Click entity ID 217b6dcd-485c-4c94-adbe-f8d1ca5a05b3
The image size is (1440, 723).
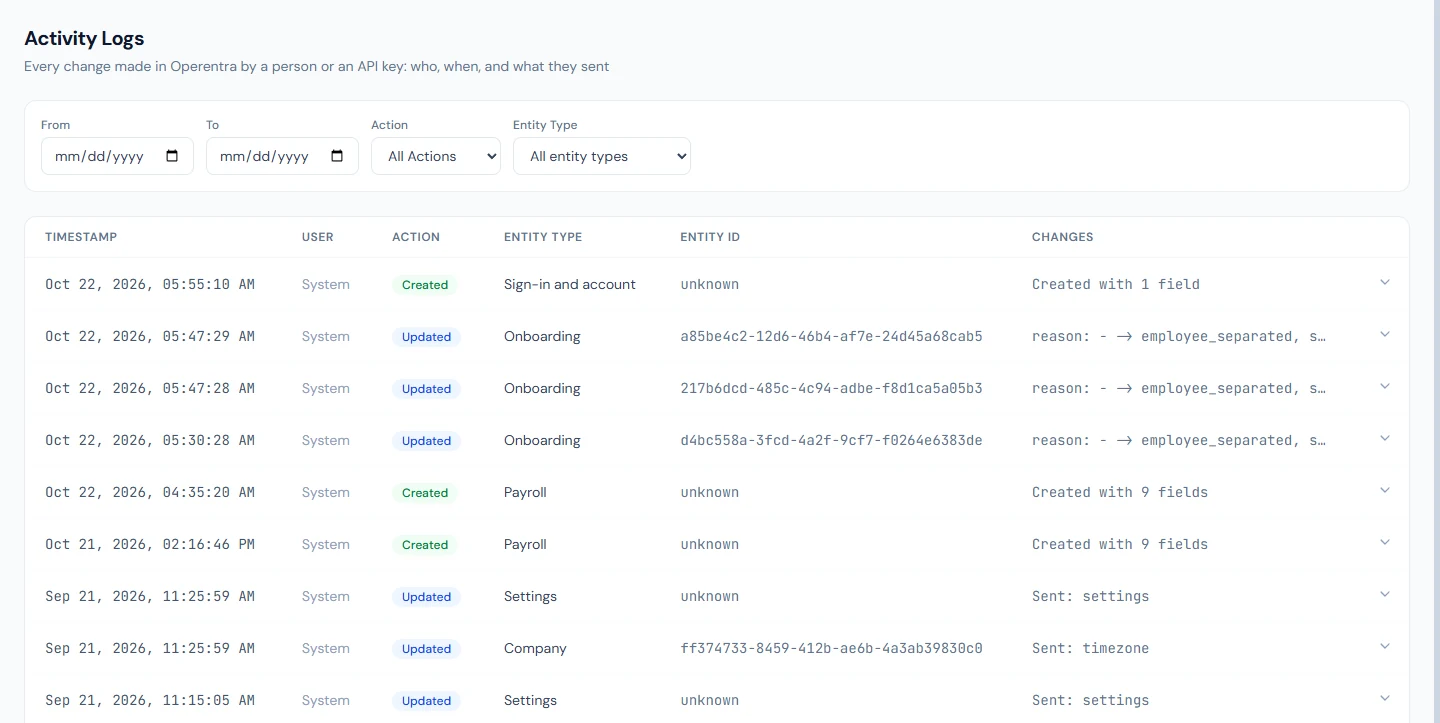click(831, 388)
